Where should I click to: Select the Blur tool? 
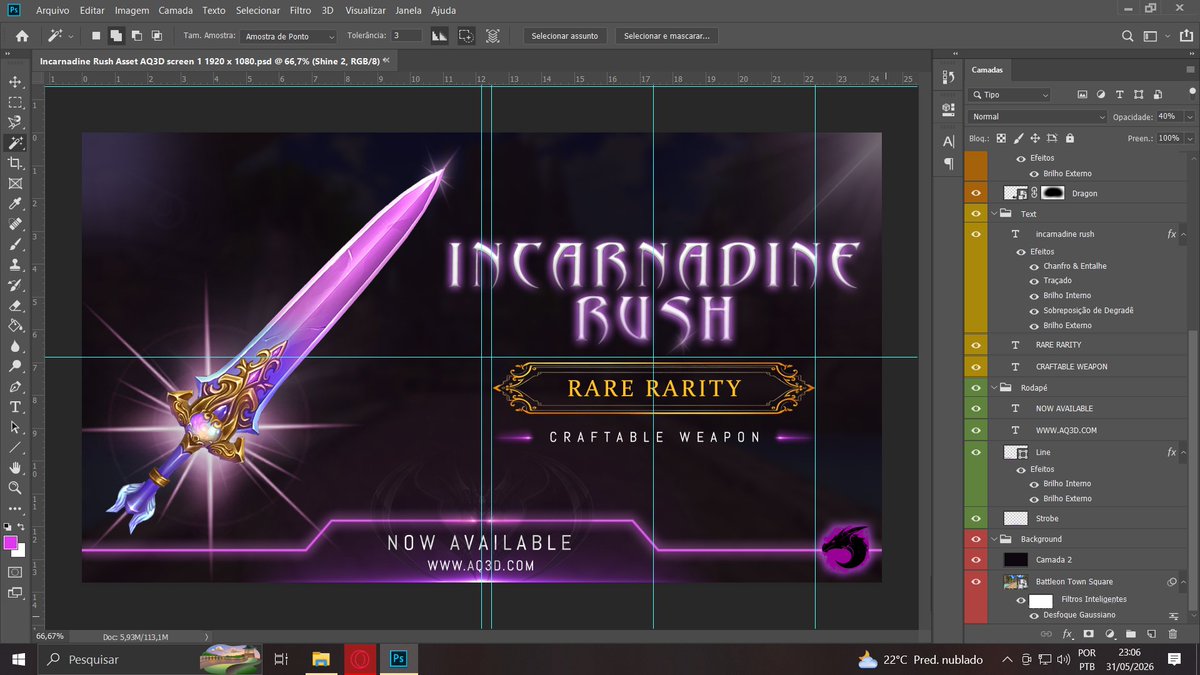click(15, 346)
